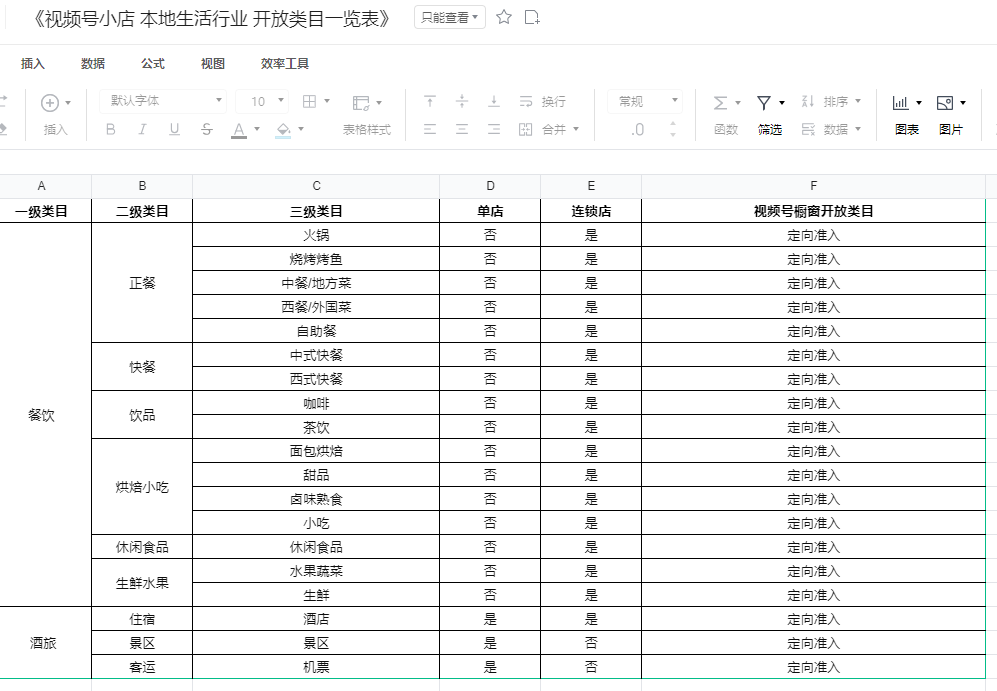
Task: Toggle italic formatting
Action: click(x=142, y=130)
